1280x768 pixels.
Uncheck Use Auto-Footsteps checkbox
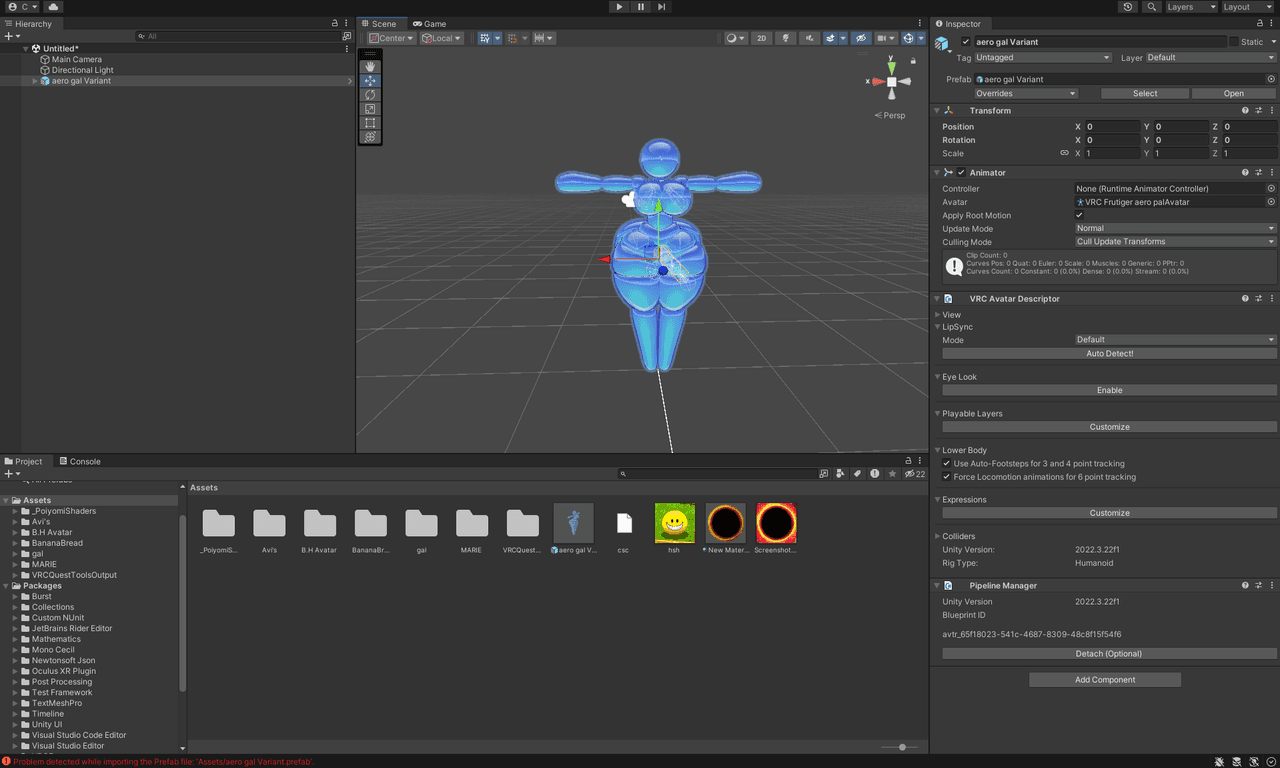pos(947,463)
